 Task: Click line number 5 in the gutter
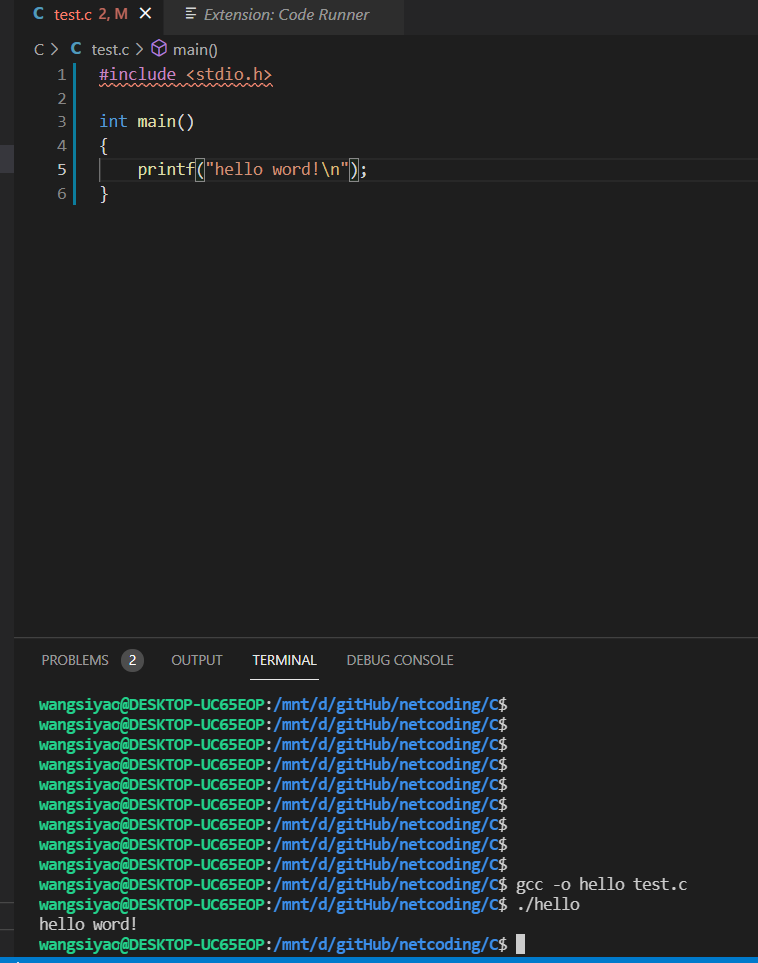point(61,170)
